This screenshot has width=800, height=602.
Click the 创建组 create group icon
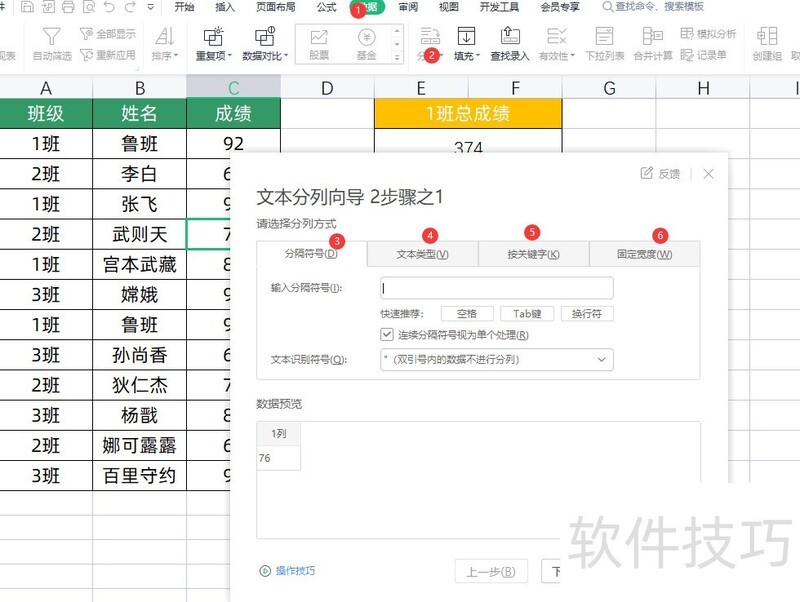(x=767, y=37)
